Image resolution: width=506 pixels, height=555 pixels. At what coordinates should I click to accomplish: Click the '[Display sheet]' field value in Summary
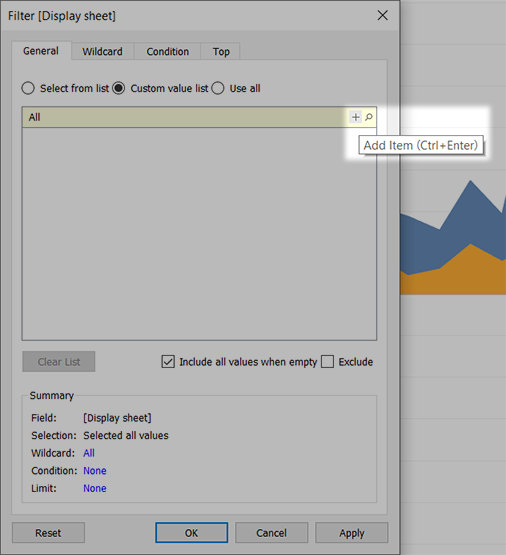pyautogui.click(x=117, y=418)
